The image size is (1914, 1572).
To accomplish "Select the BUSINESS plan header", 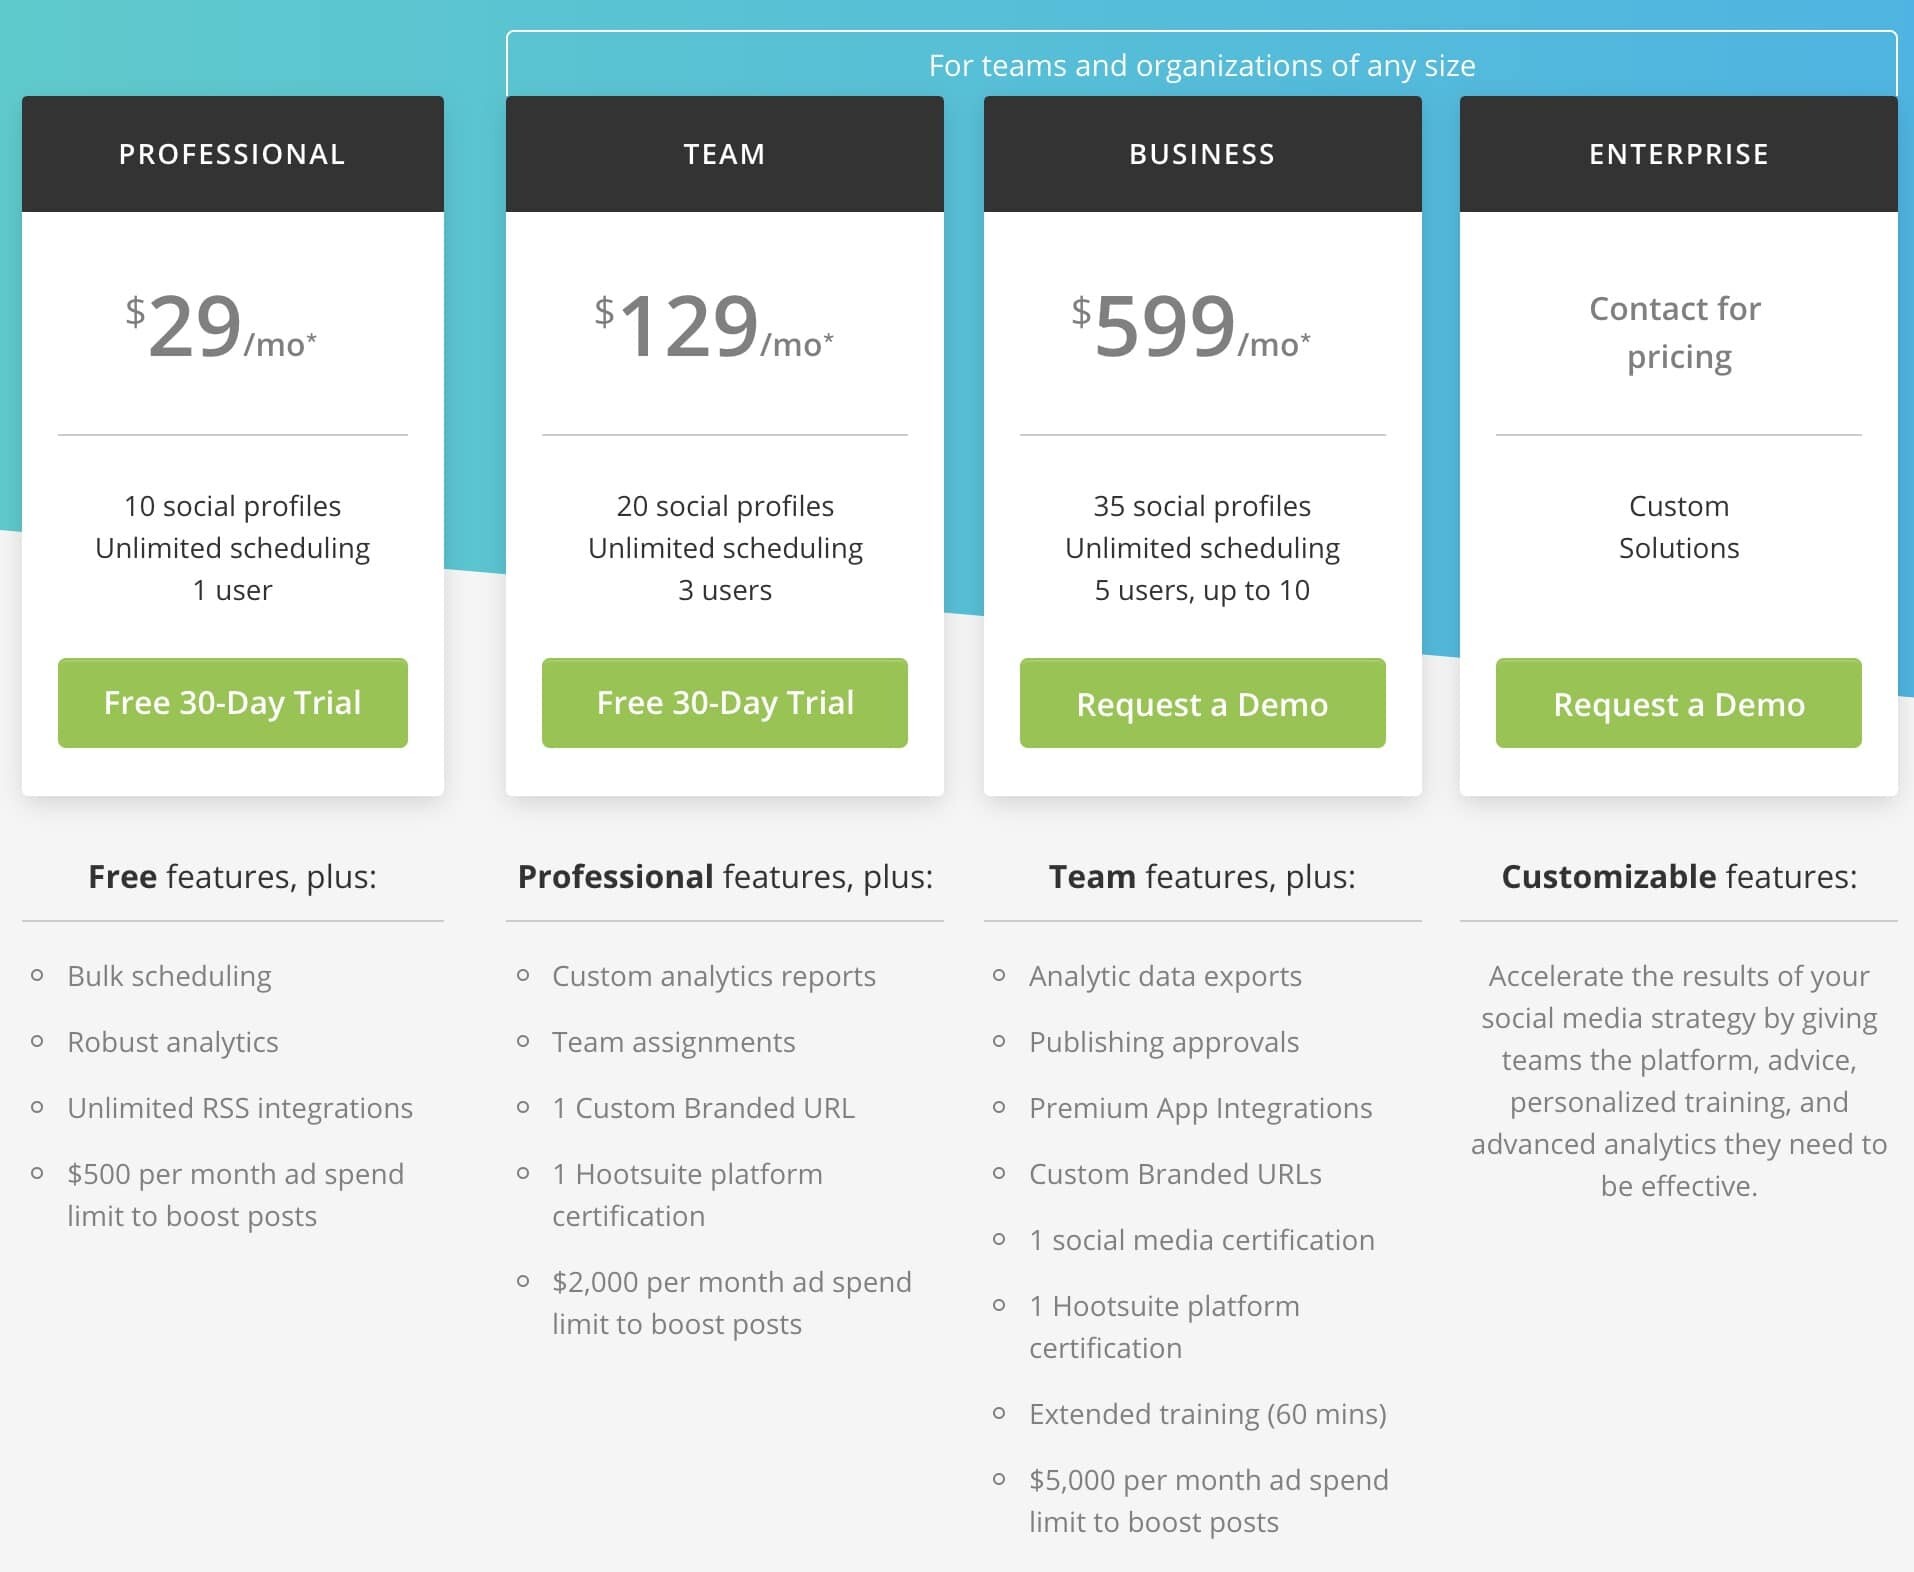I will 1202,154.
